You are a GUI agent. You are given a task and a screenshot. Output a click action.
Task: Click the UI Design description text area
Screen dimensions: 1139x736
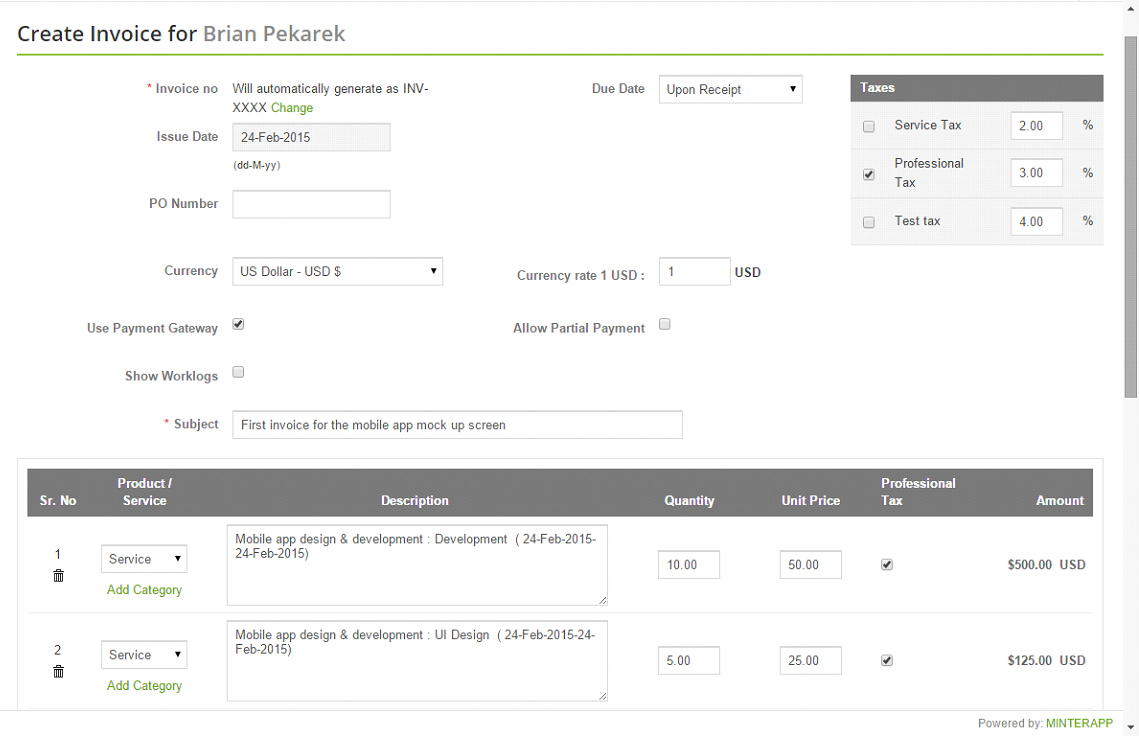tap(417, 661)
